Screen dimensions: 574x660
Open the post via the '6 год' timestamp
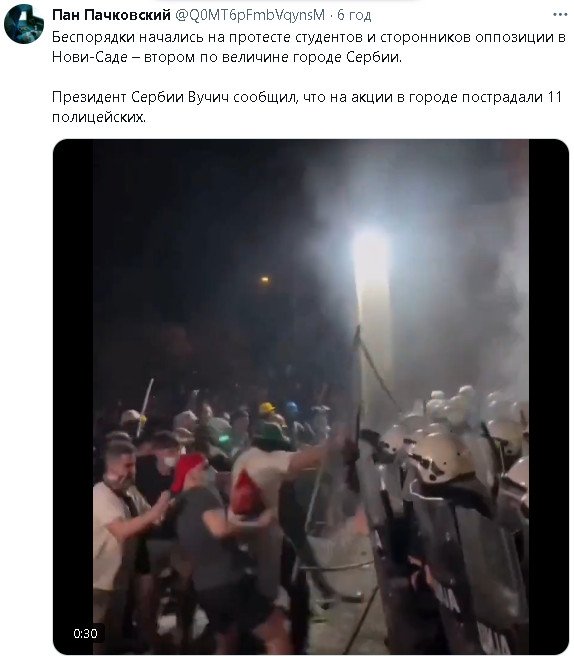(354, 15)
